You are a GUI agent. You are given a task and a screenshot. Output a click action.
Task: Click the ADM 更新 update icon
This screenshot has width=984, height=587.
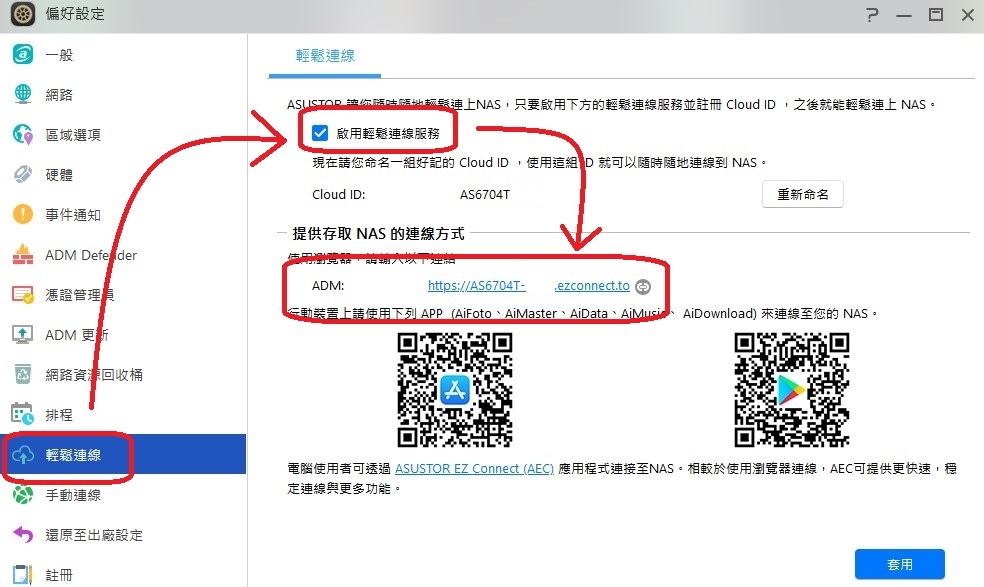point(23,335)
